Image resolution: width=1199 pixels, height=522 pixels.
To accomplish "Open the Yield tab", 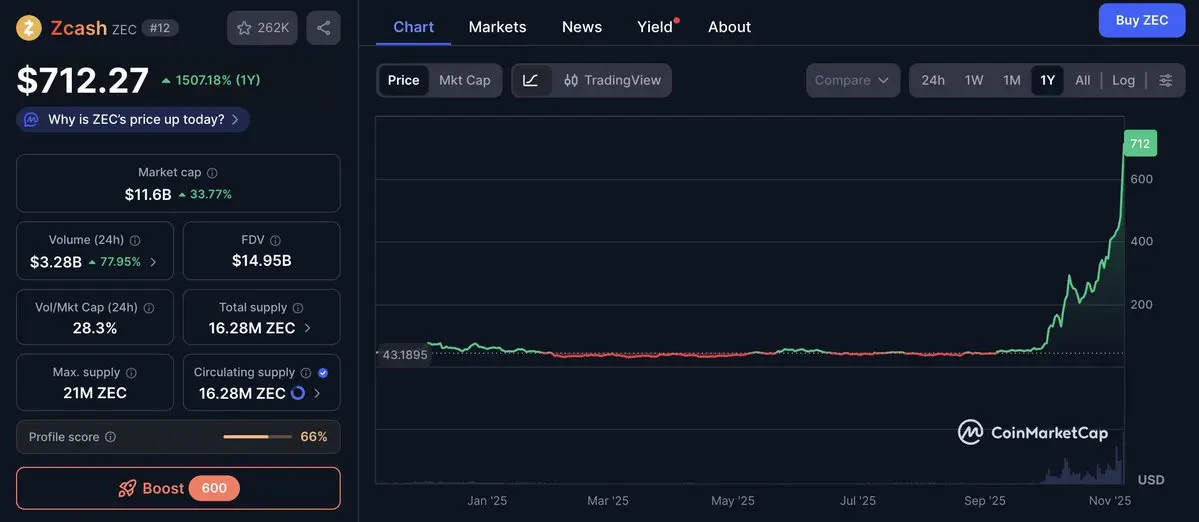I will click(x=655, y=27).
